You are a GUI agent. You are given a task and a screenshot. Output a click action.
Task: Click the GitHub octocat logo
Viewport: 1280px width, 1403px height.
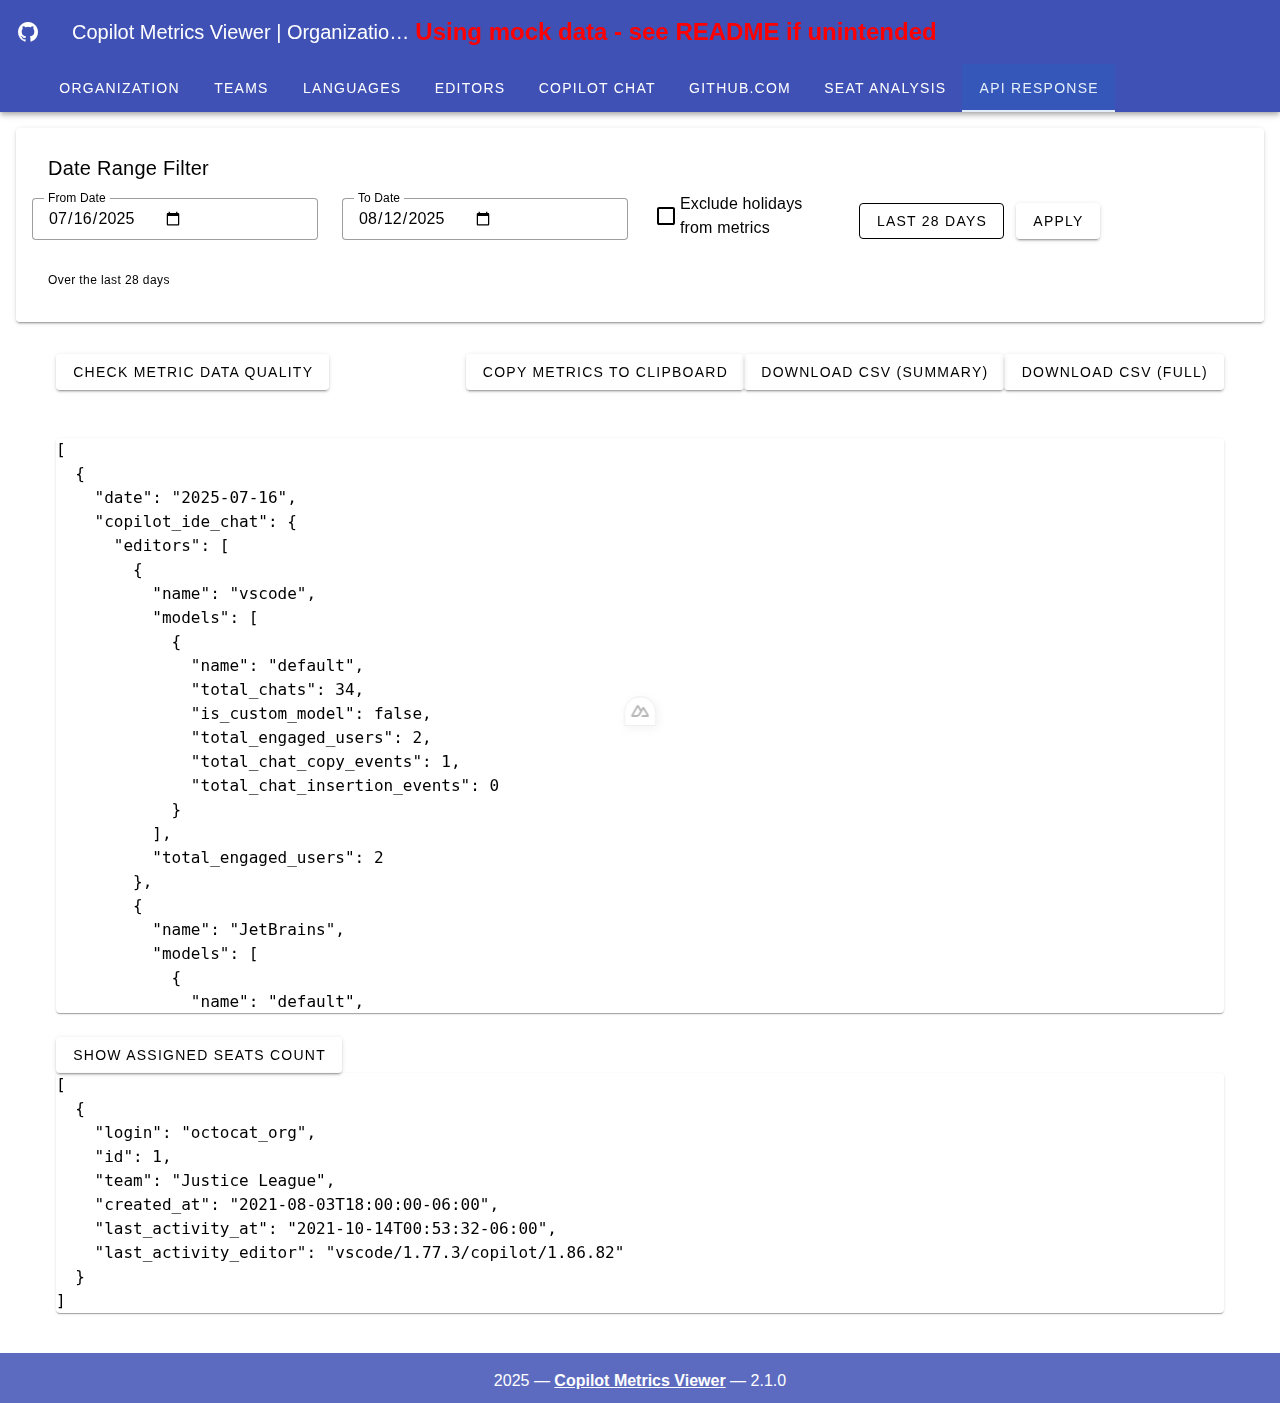click(x=27, y=31)
